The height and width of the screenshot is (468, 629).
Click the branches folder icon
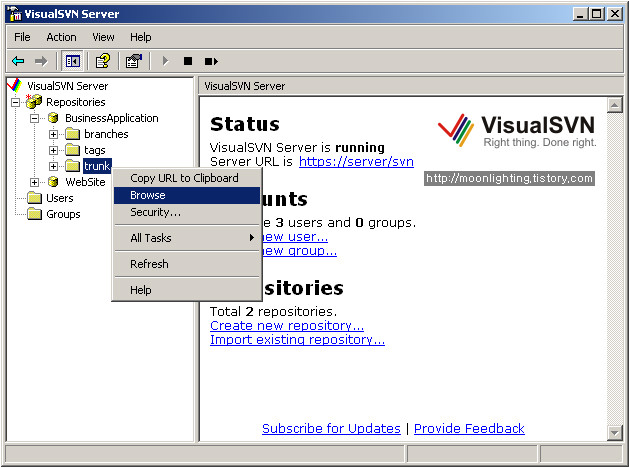(73, 134)
